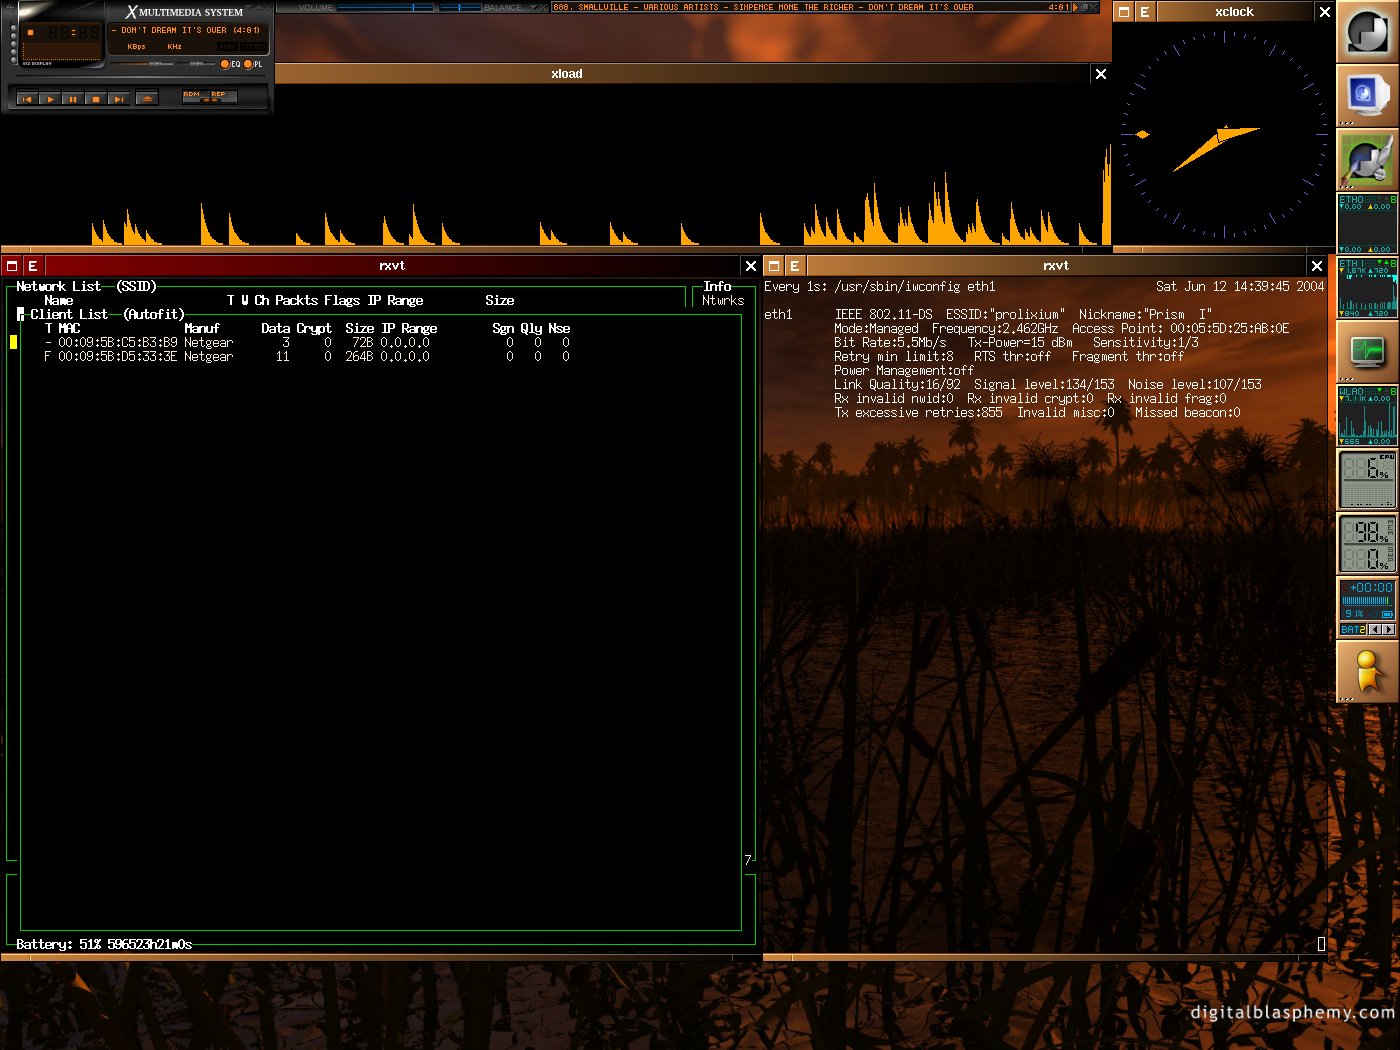The width and height of the screenshot is (1400, 1050).
Task: Click the WLA0 network monitor dockapp
Action: (1367, 416)
